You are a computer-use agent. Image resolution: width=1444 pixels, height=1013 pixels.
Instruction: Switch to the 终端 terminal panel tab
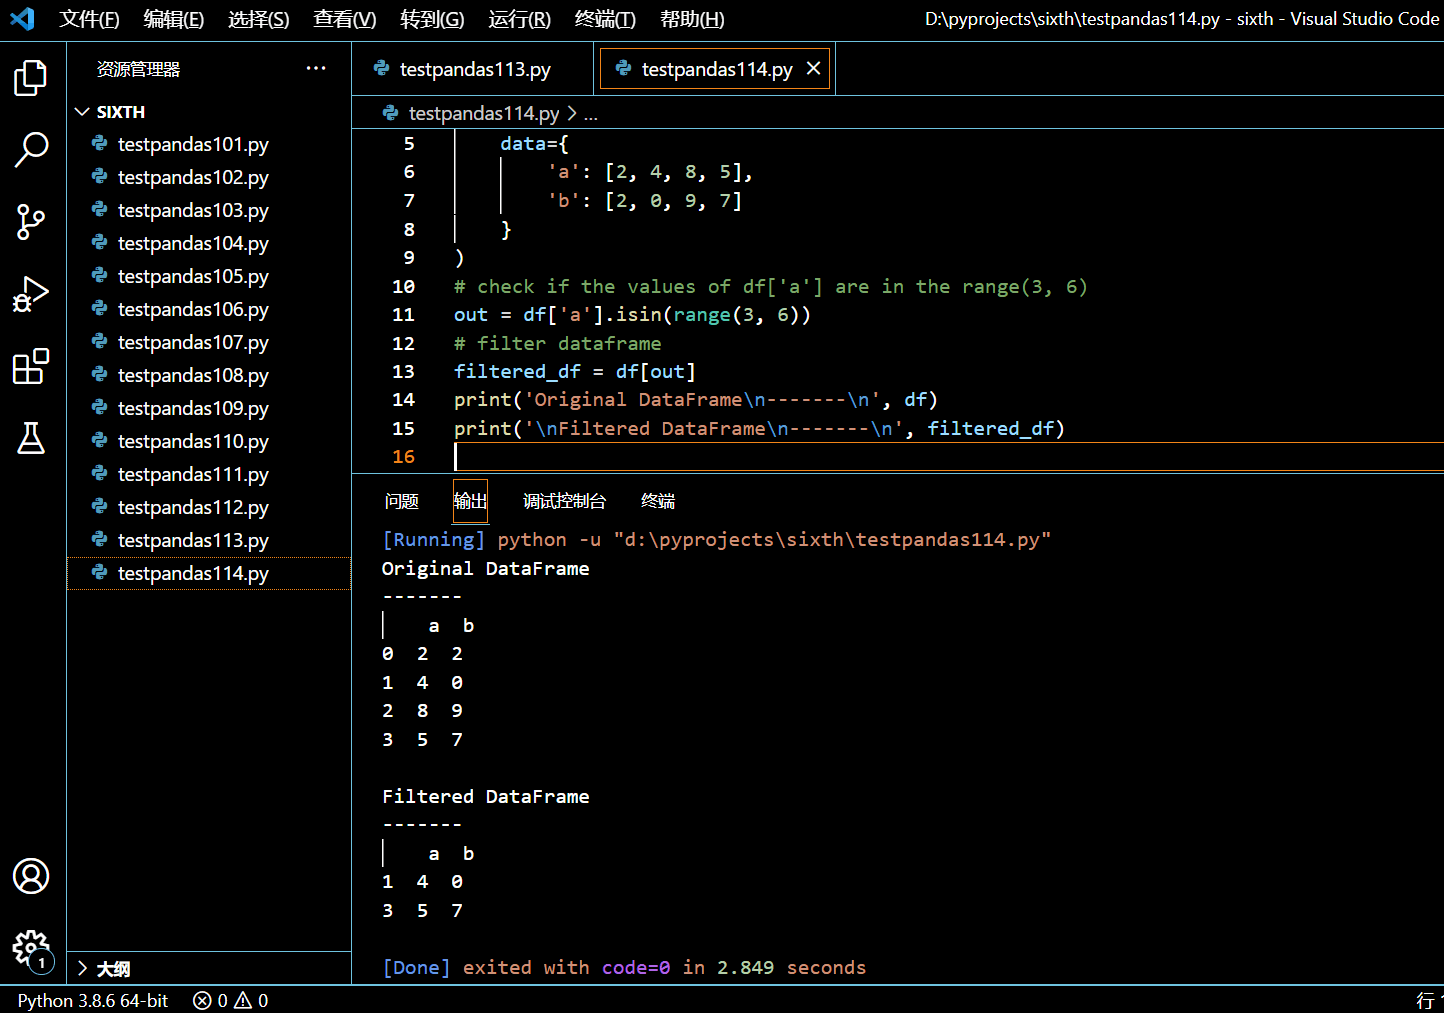pos(658,501)
